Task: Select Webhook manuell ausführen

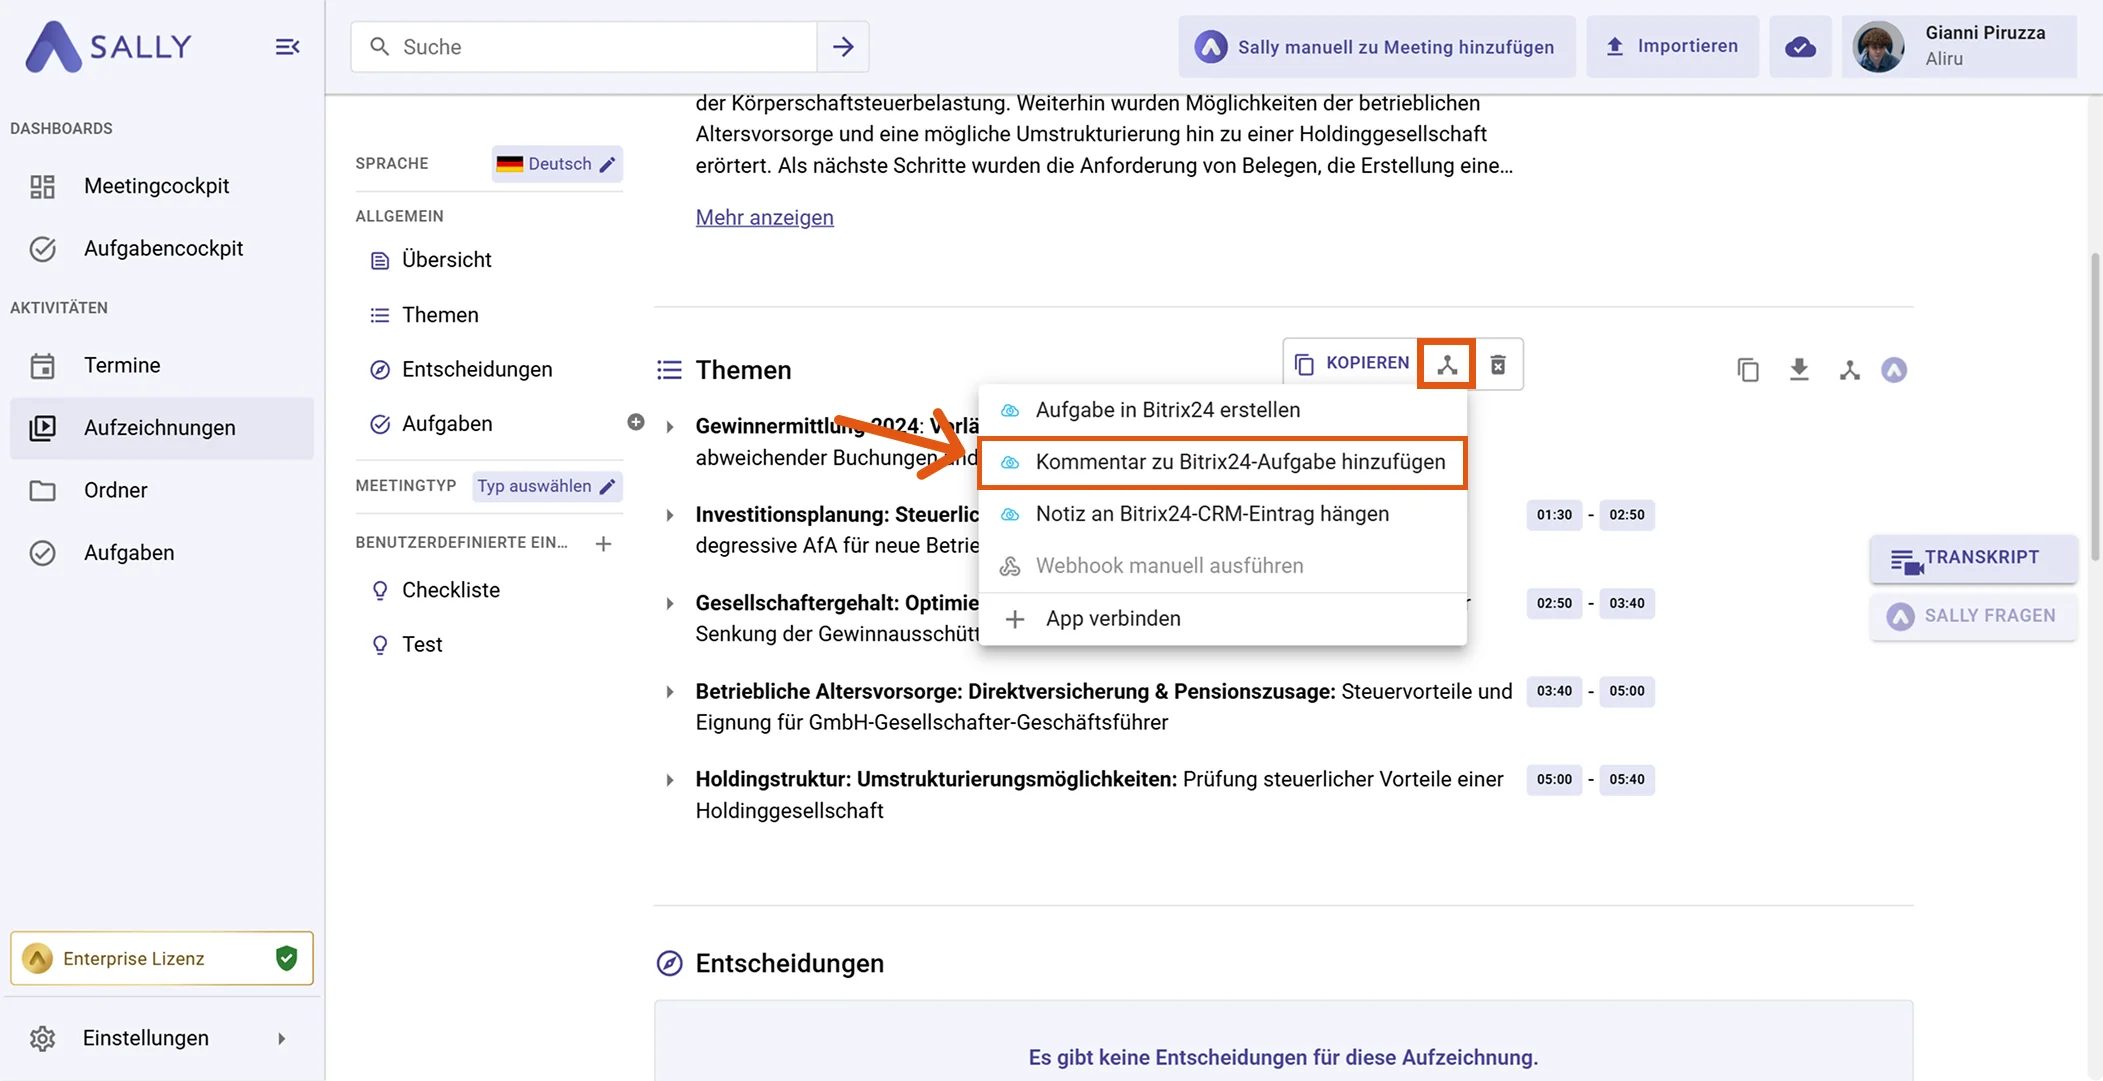Action: coord(1222,566)
